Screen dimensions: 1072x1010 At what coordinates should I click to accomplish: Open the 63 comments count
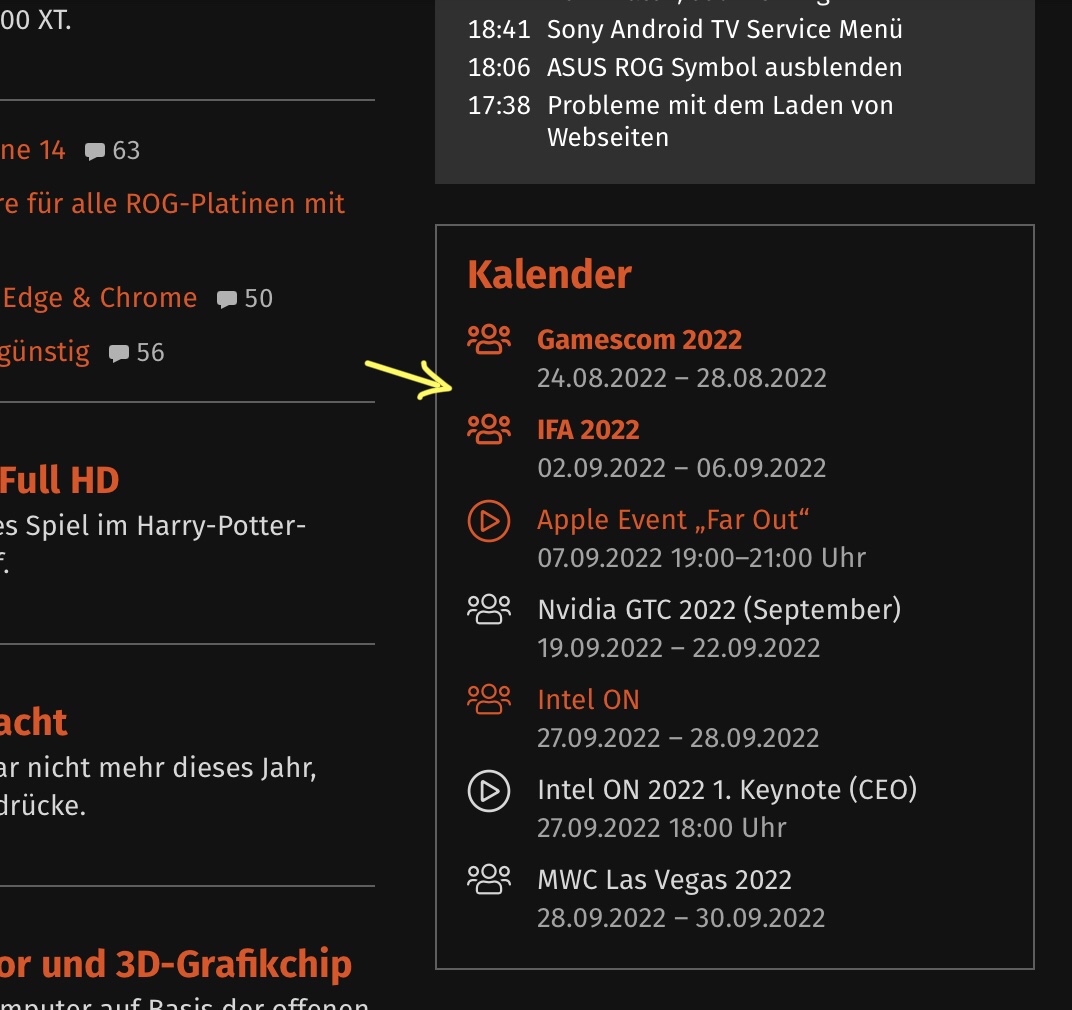(x=126, y=150)
